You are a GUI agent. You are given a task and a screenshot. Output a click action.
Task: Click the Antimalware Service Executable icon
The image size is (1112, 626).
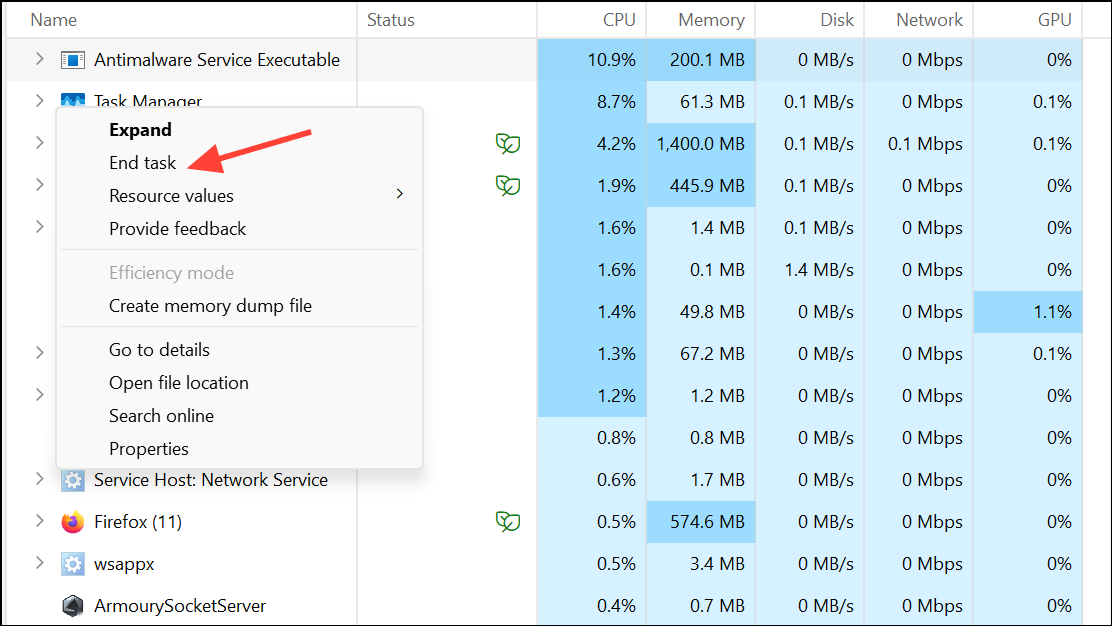tap(72, 59)
